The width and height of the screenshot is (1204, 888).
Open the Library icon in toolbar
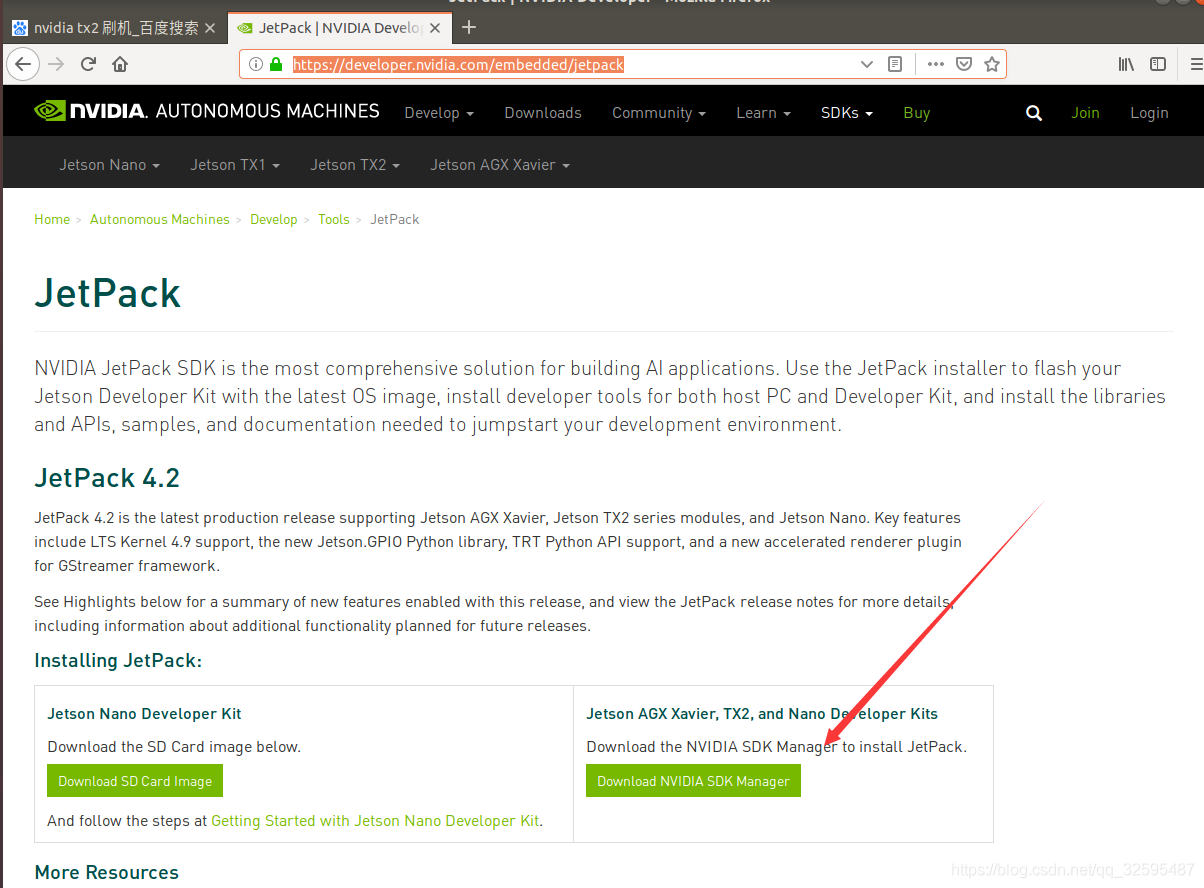pos(1126,64)
